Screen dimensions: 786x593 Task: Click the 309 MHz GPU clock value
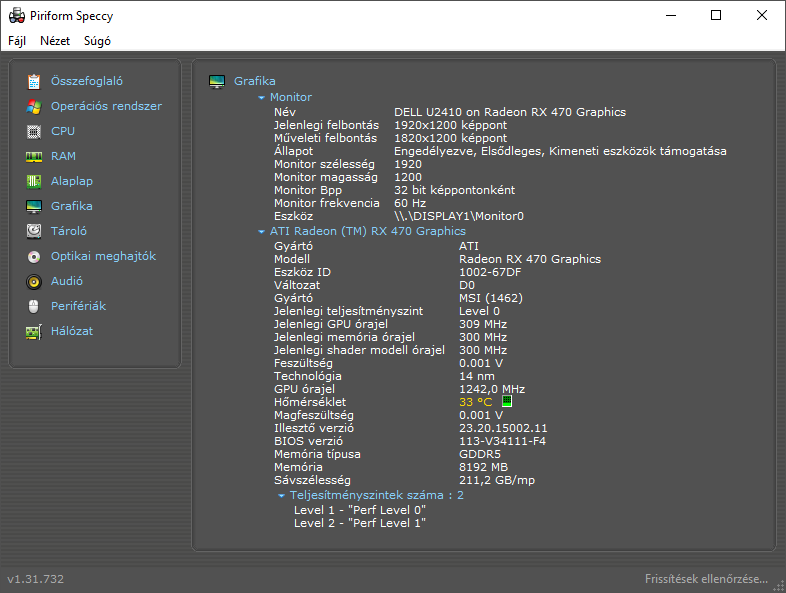pyautogui.click(x=483, y=324)
